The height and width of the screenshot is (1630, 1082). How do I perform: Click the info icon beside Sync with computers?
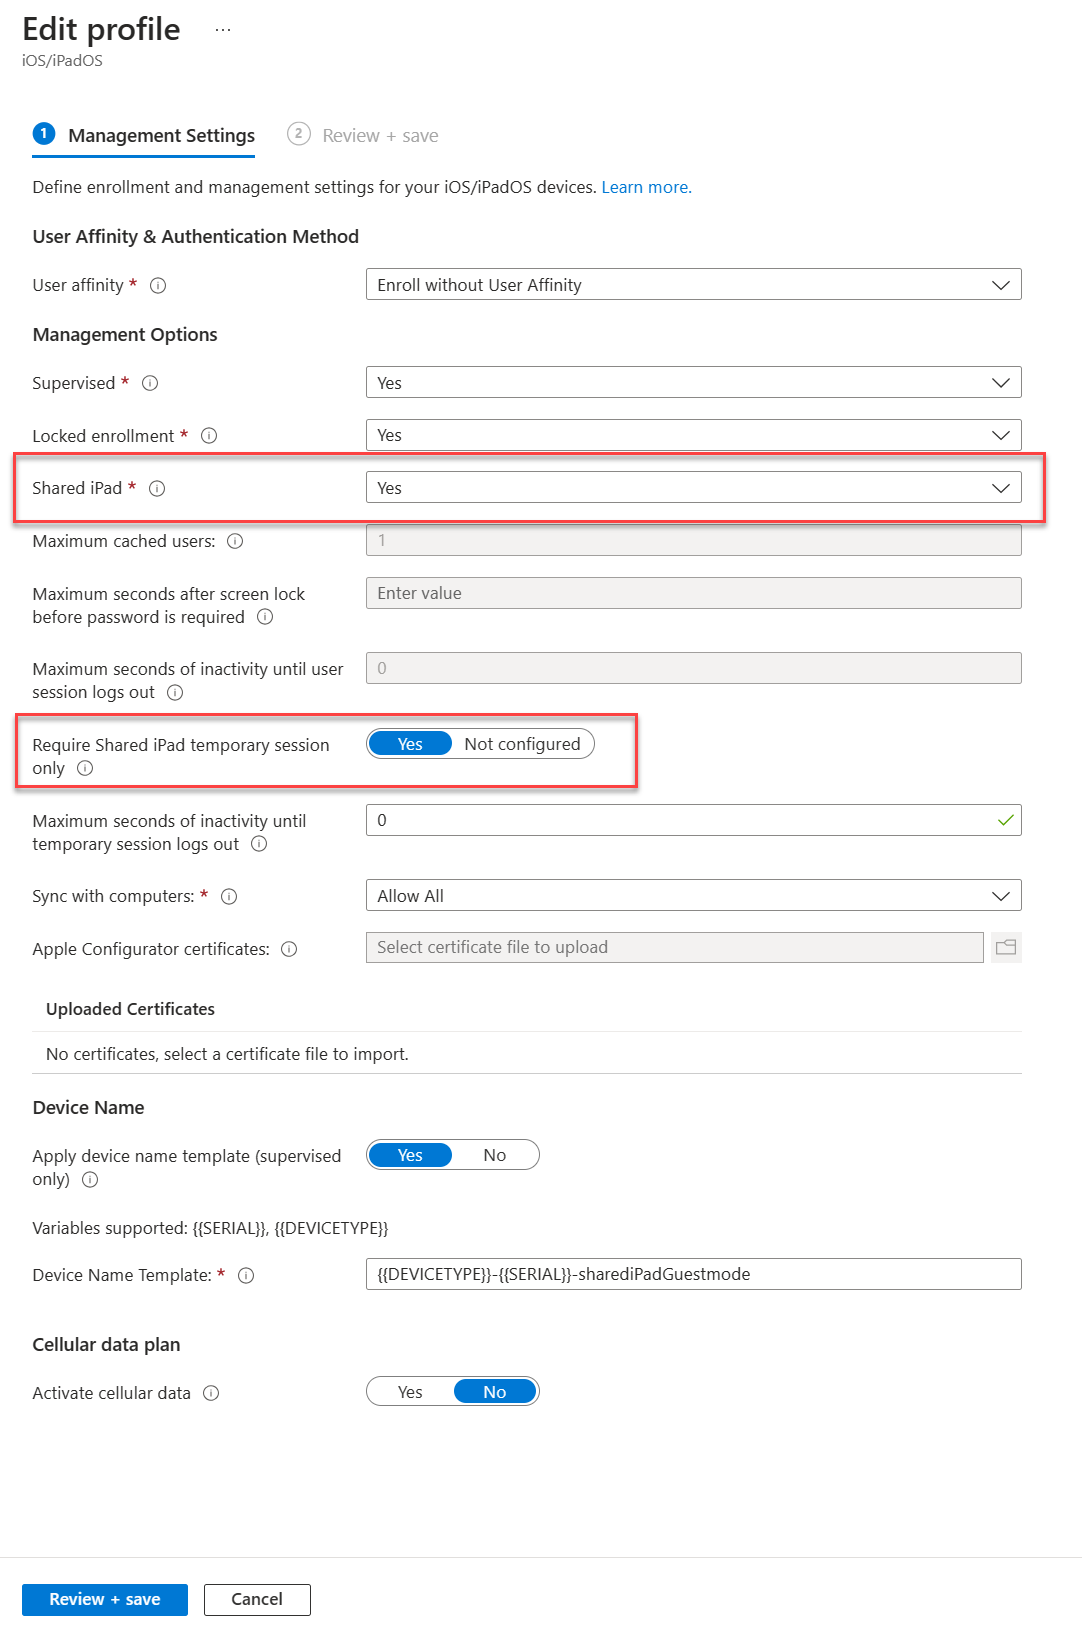click(x=228, y=897)
